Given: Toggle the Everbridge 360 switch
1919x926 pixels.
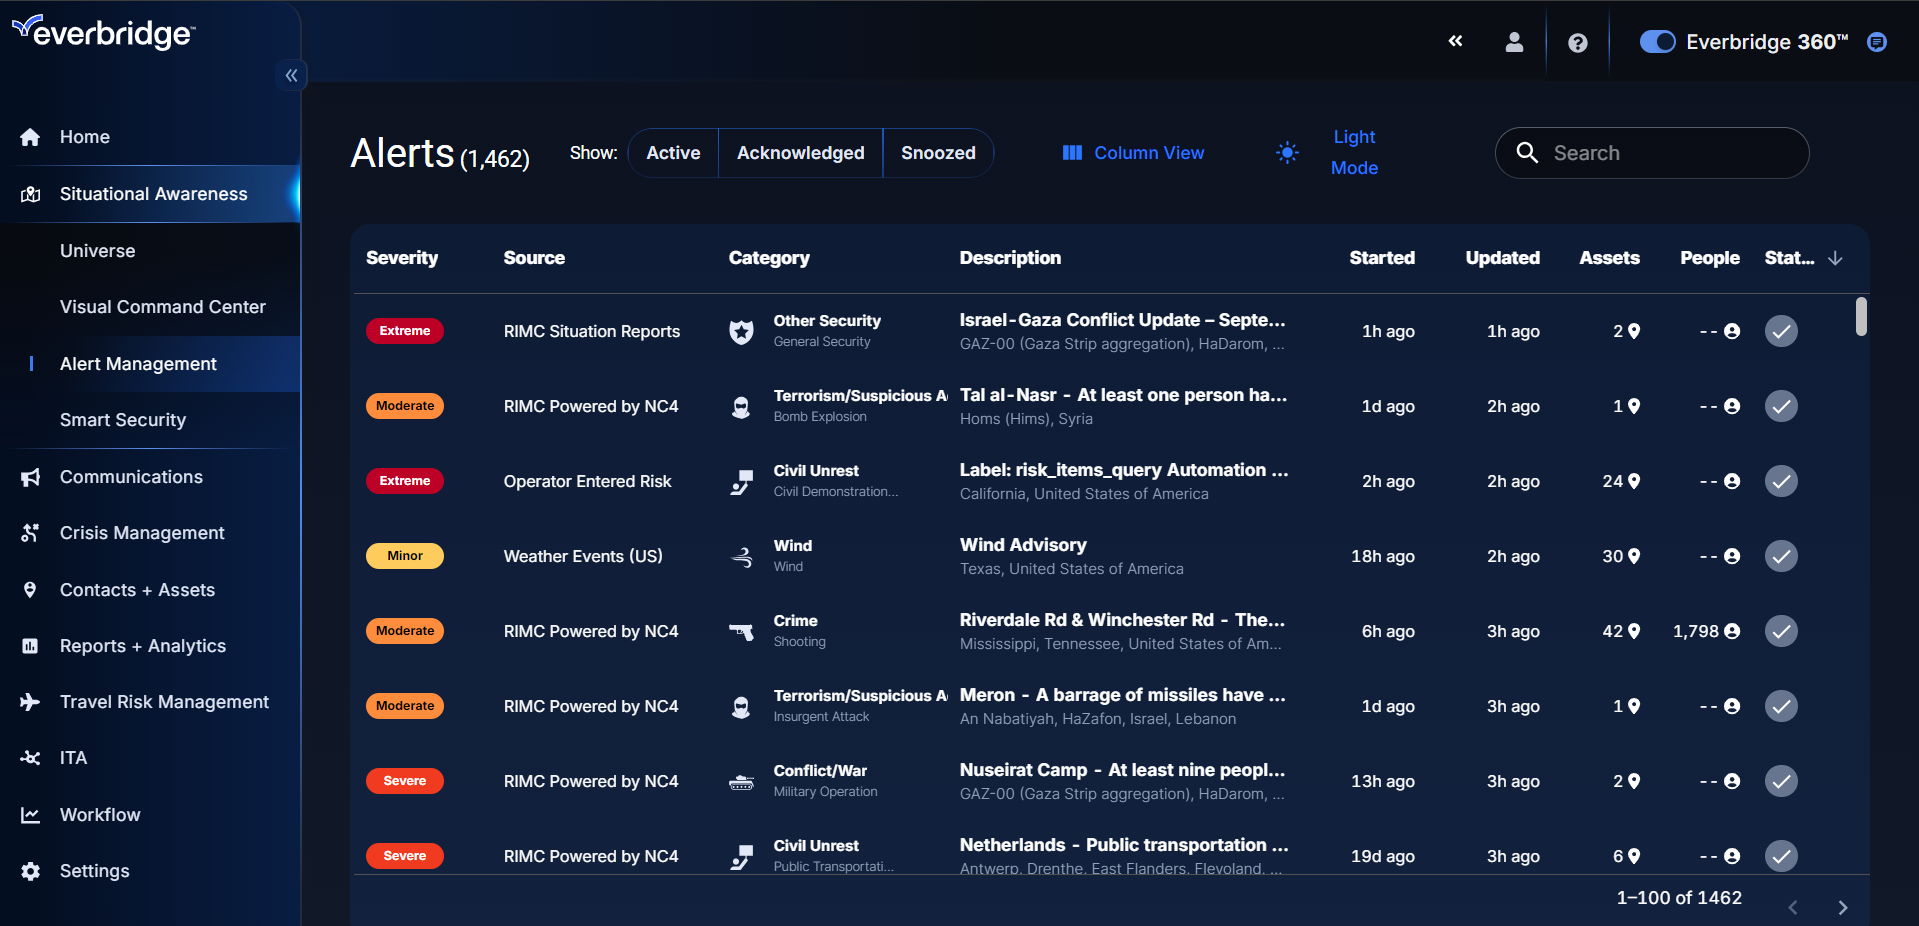Looking at the screenshot, I should [1657, 42].
